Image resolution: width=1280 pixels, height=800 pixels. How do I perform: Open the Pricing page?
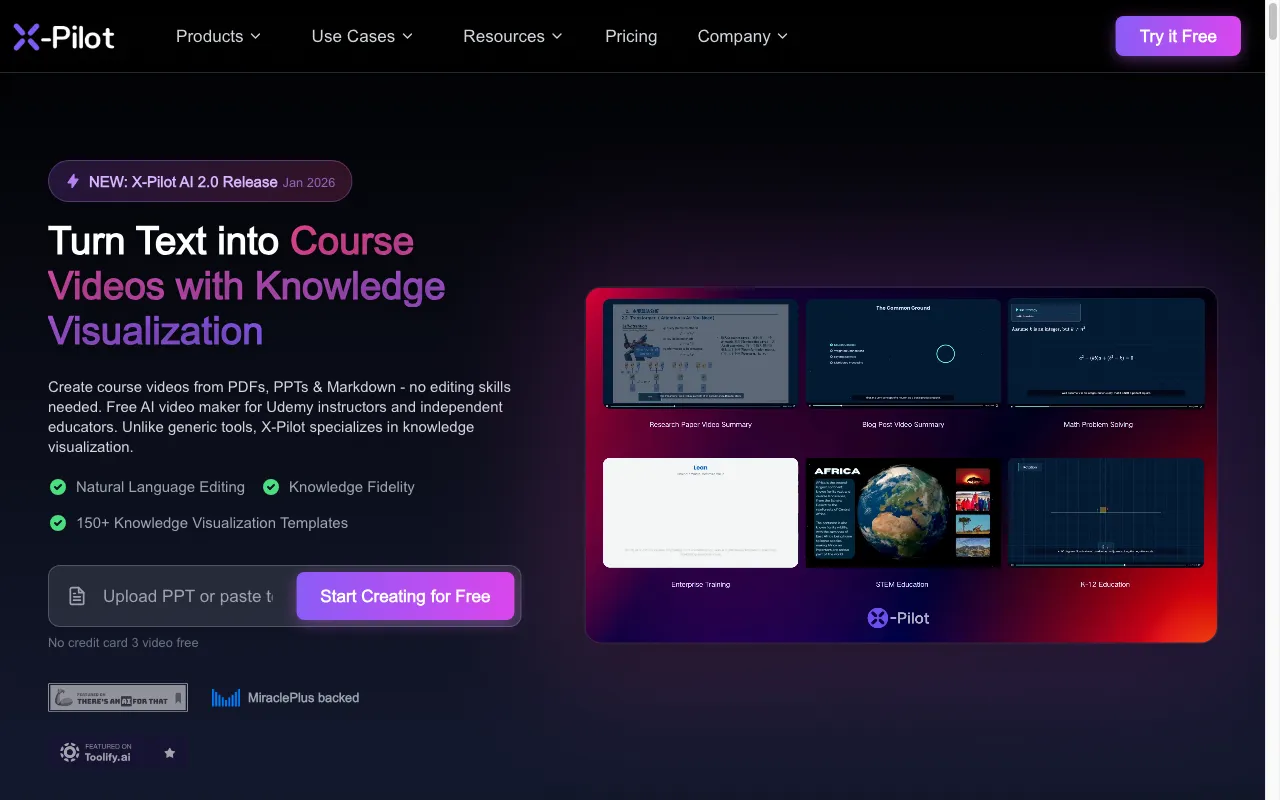tap(631, 36)
